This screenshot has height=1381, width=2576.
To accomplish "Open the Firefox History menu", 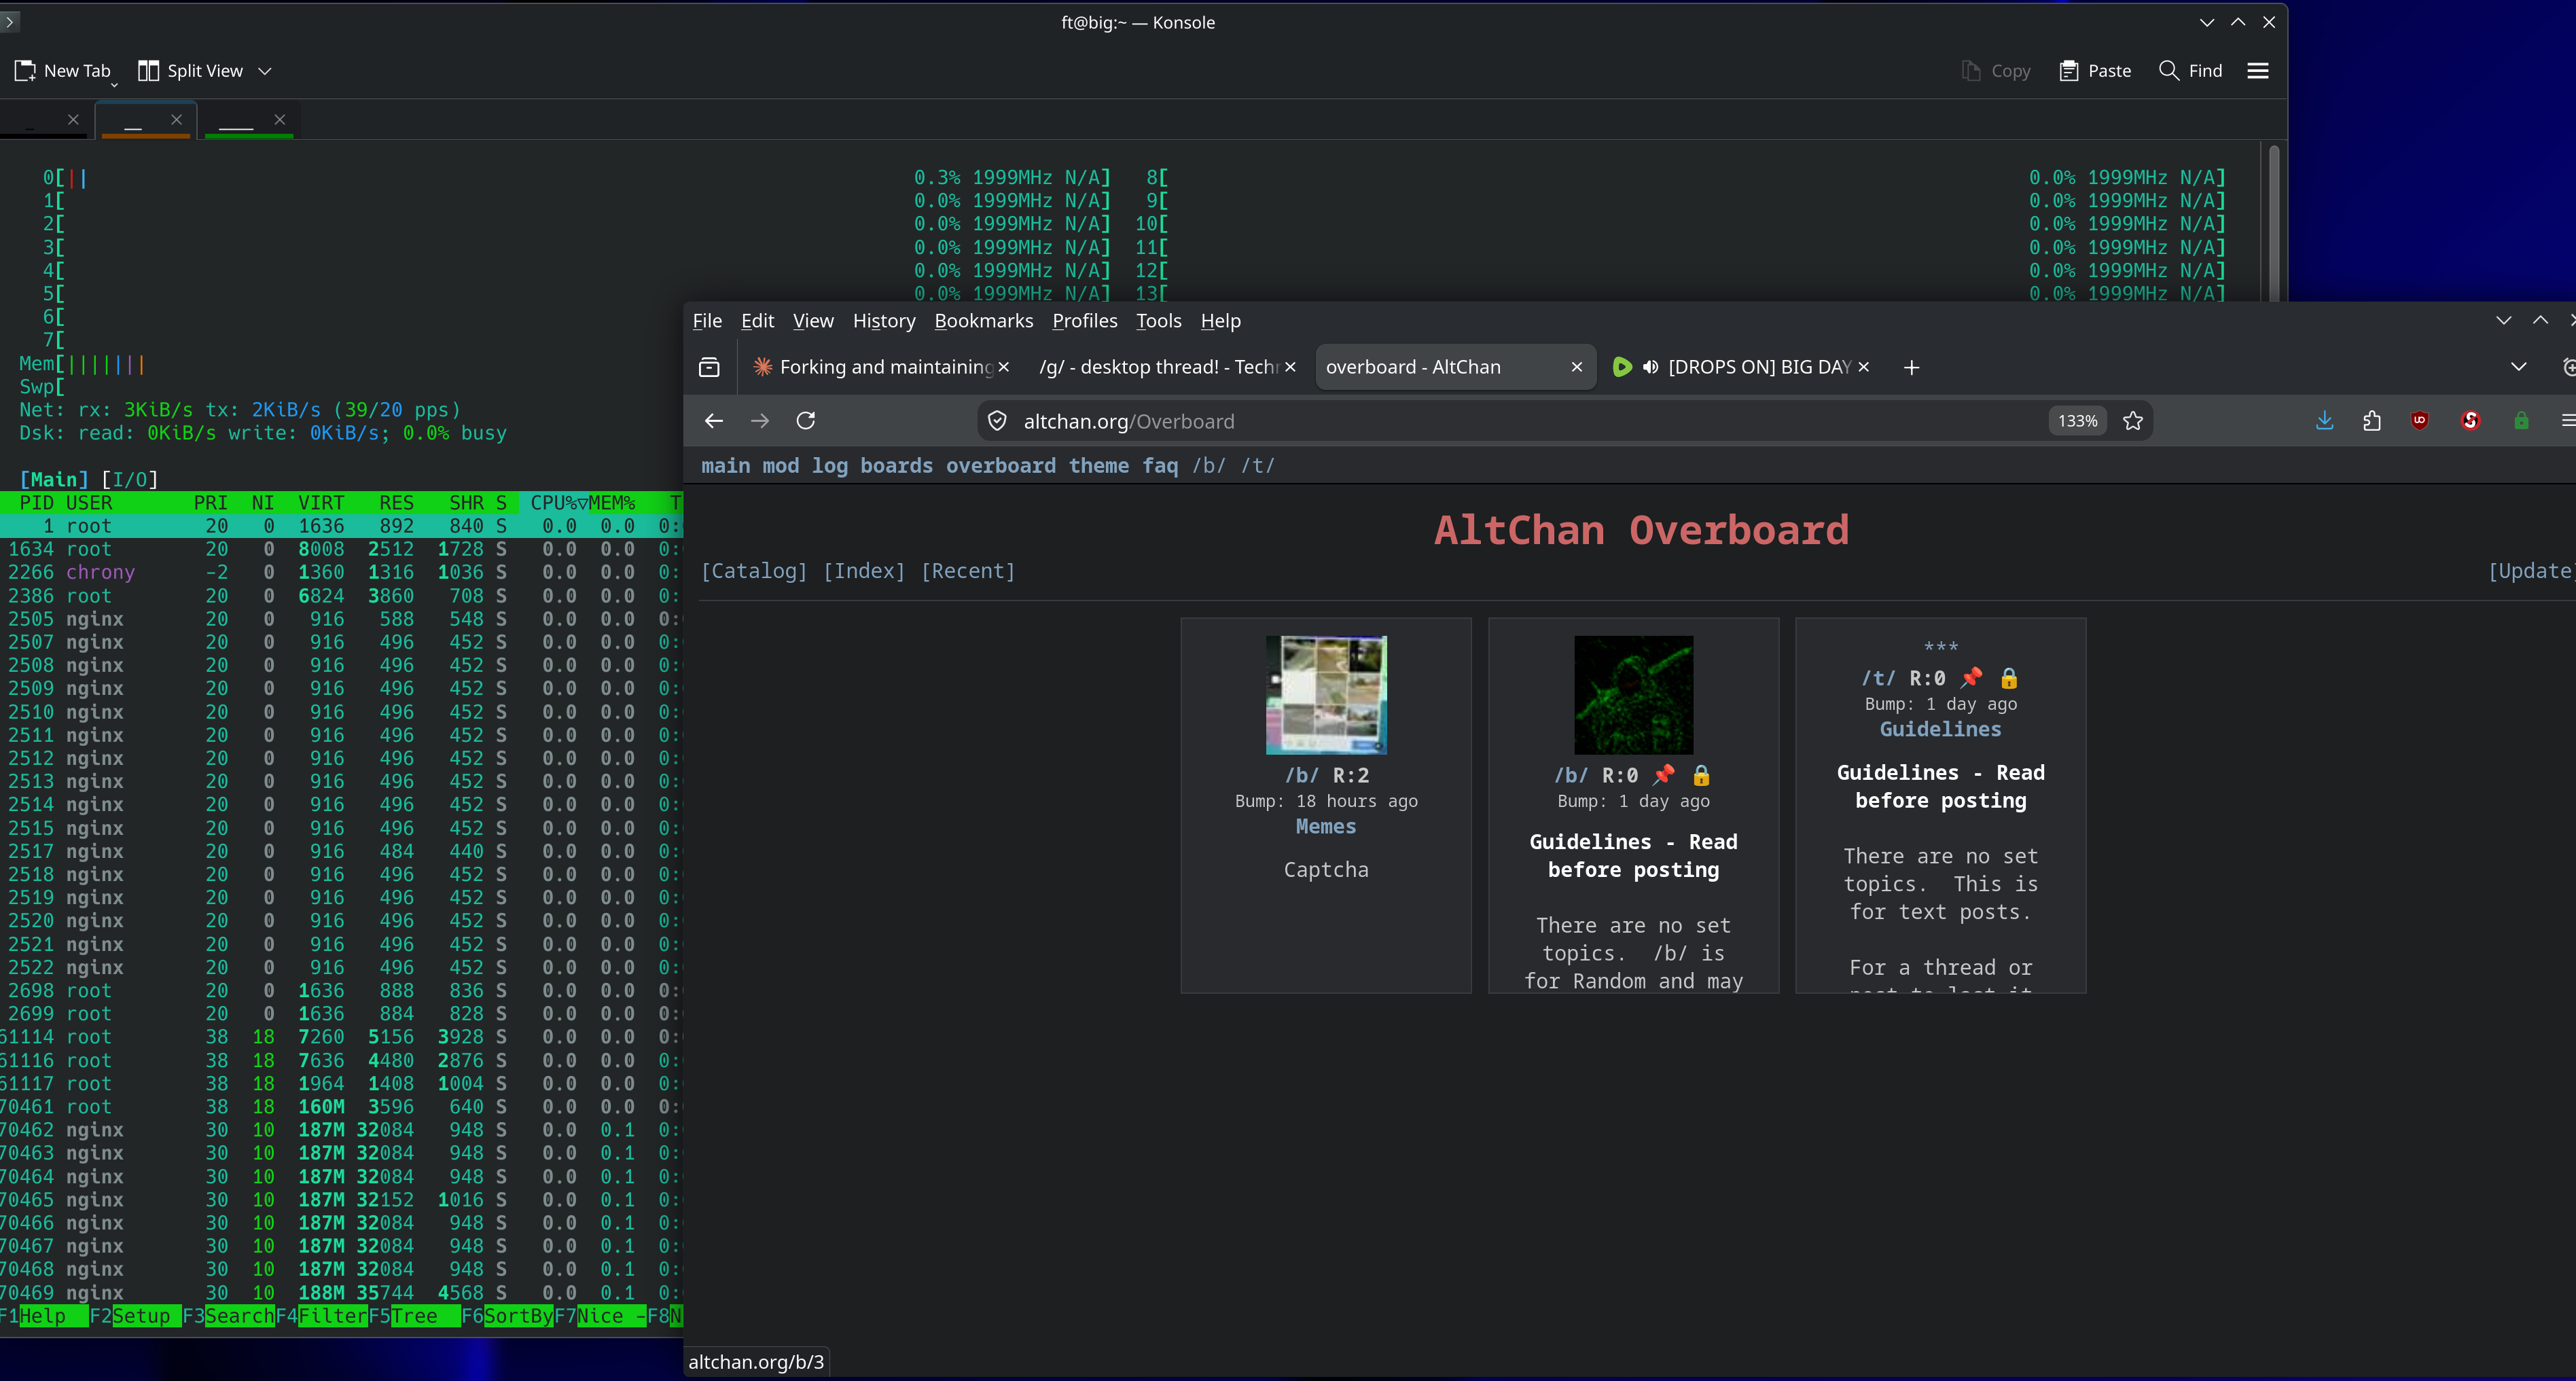I will pyautogui.click(x=884, y=321).
